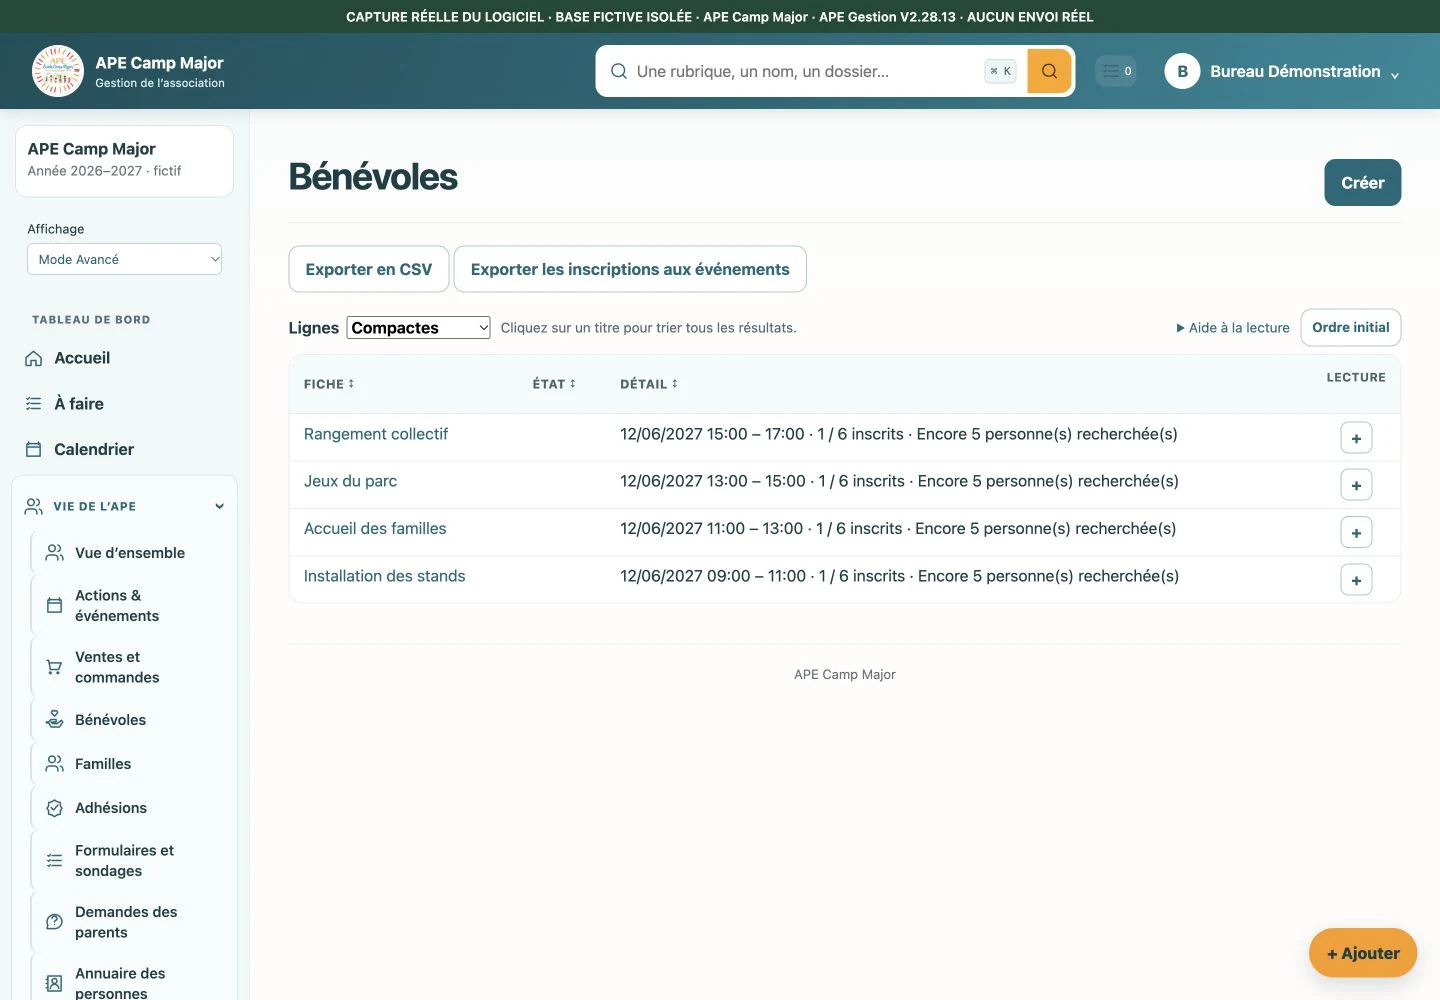Sort table by DÉTAIL column
The height and width of the screenshot is (1000, 1440).
649,384
